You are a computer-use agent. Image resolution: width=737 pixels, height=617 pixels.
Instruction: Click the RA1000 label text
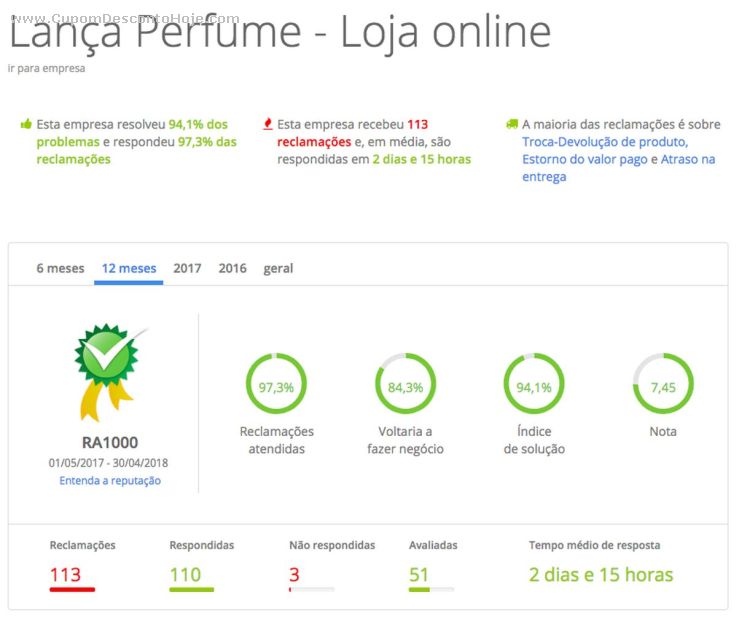(x=110, y=443)
